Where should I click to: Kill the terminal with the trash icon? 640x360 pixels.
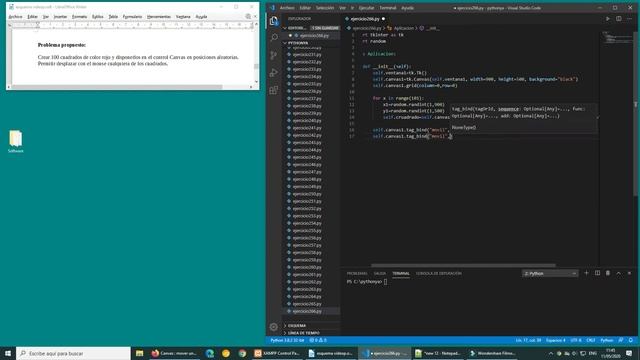[608, 273]
